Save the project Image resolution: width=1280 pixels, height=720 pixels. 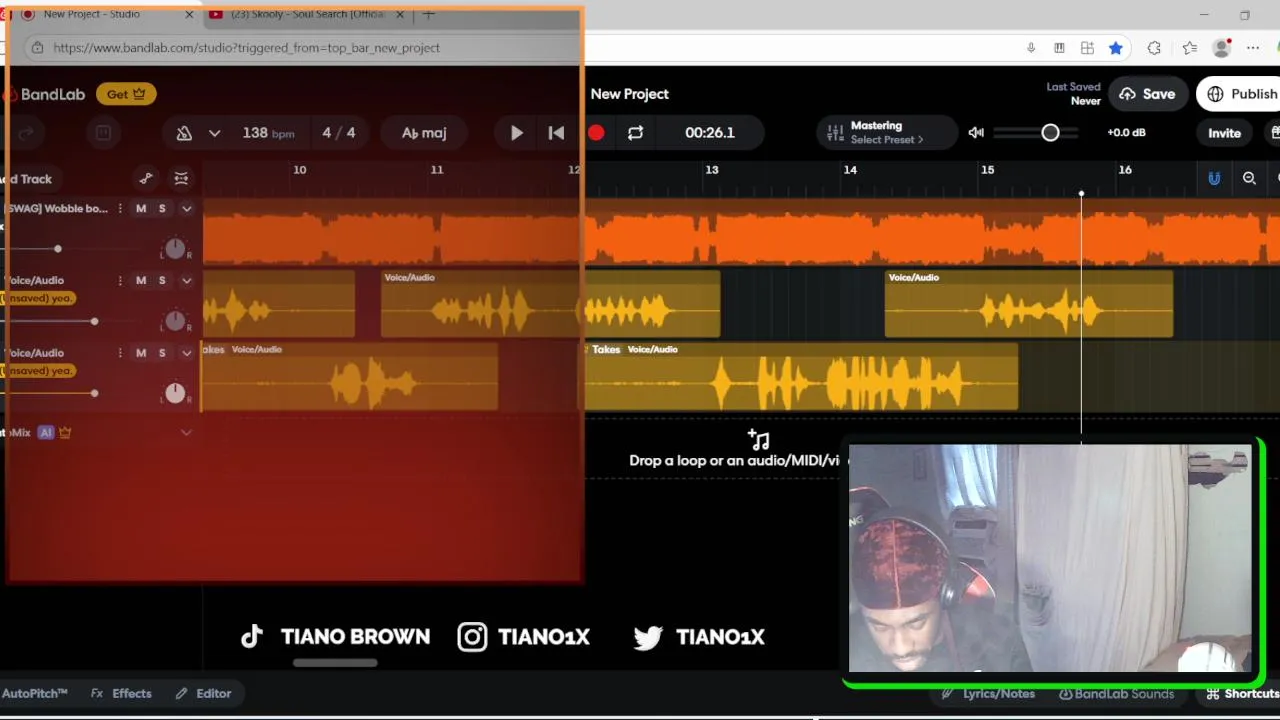pyautogui.click(x=1147, y=94)
